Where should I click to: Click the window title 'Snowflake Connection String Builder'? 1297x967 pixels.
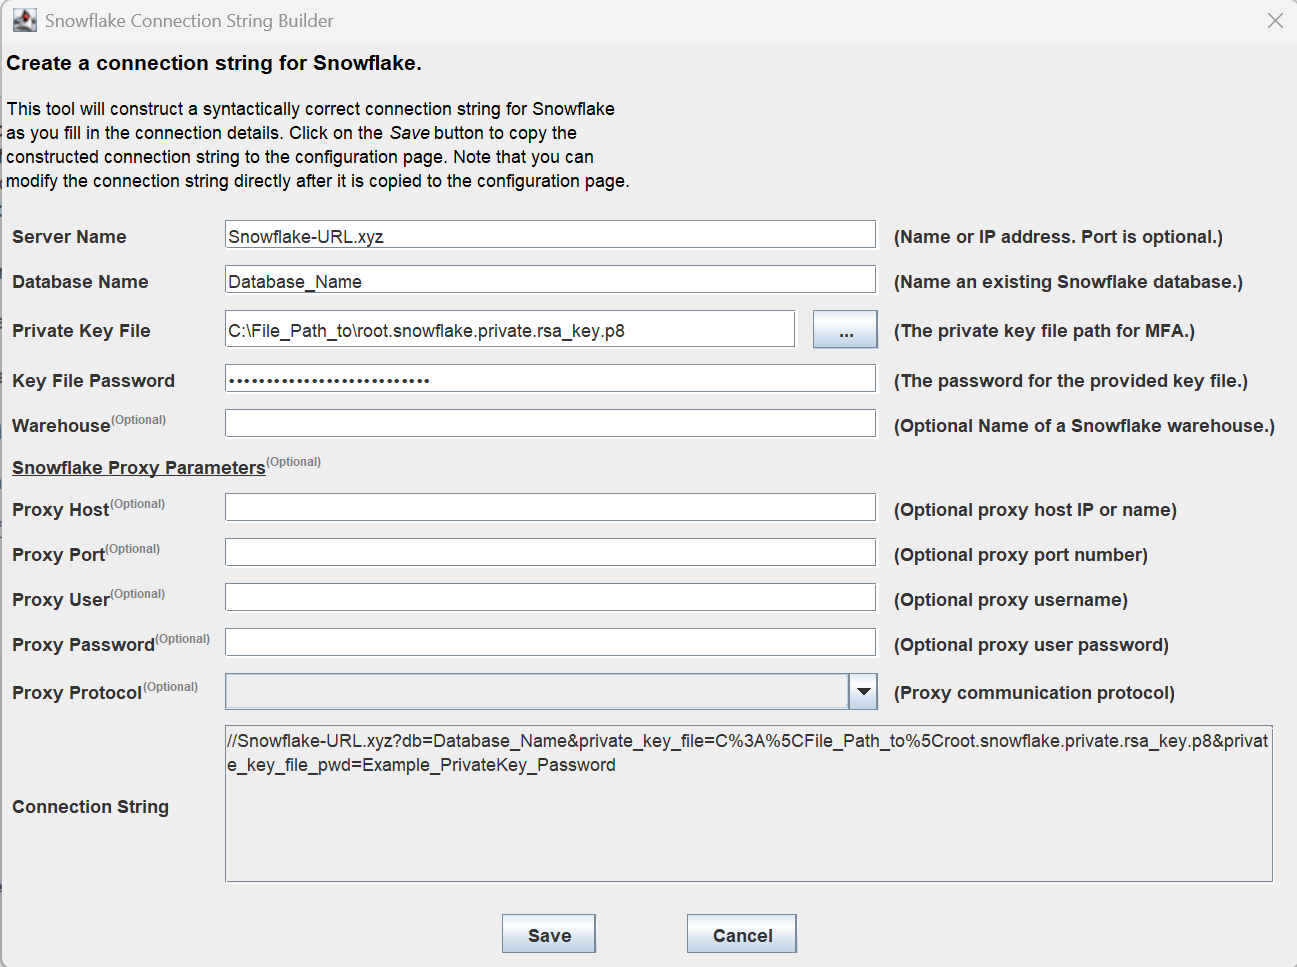189,21
